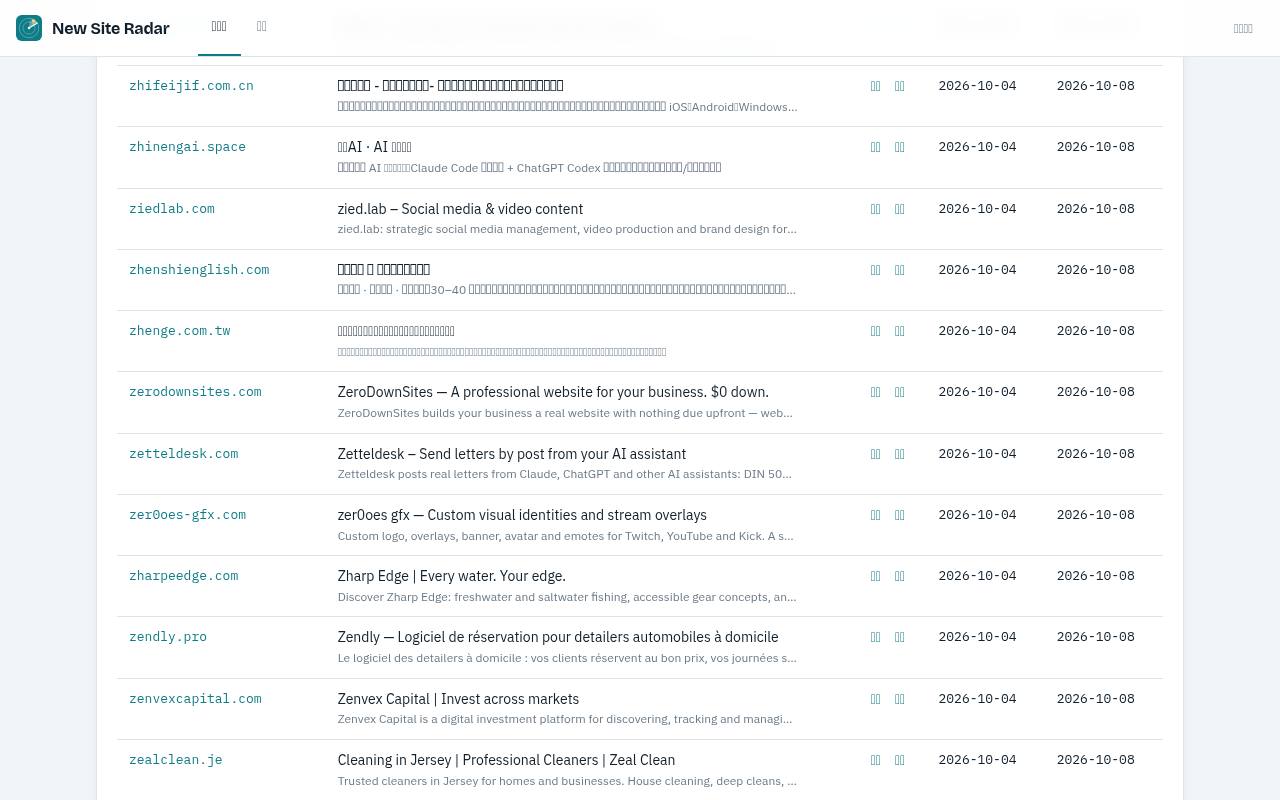The image size is (1280, 800).
Task: Visit the zharpeedge.com domain link
Action: 184,576
